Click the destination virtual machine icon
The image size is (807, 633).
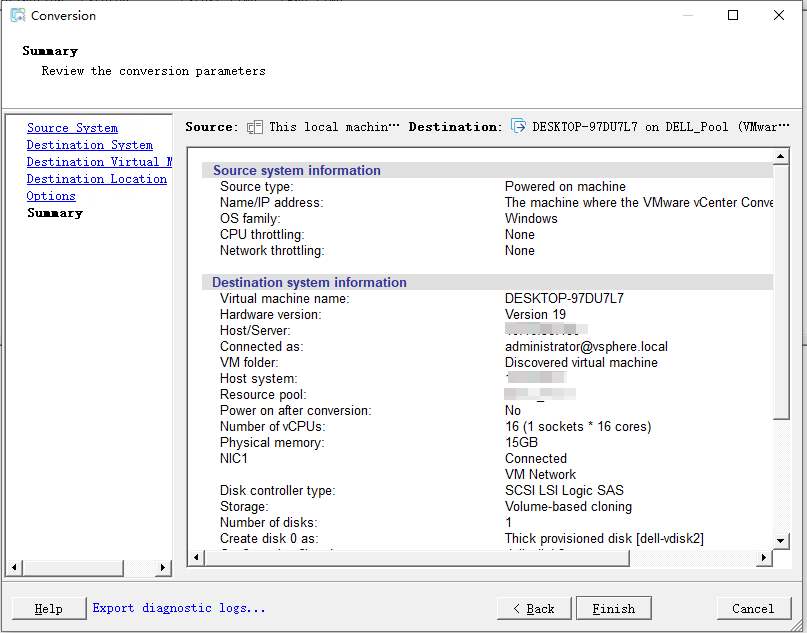click(518, 126)
